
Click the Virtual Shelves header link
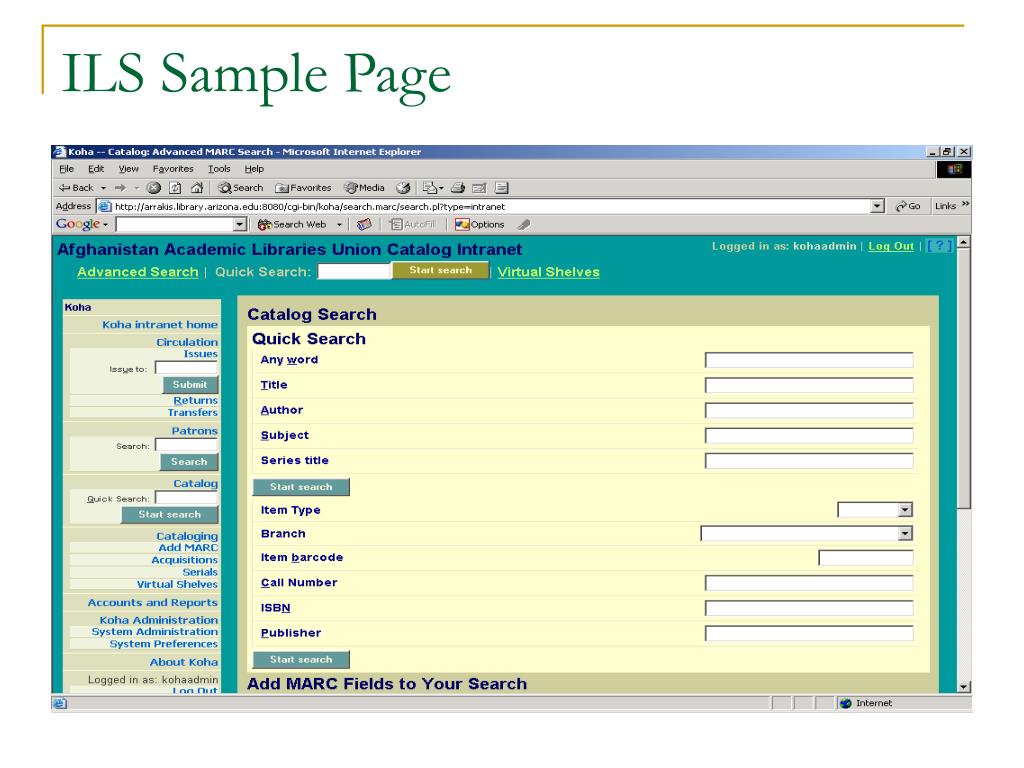pyautogui.click(x=548, y=272)
